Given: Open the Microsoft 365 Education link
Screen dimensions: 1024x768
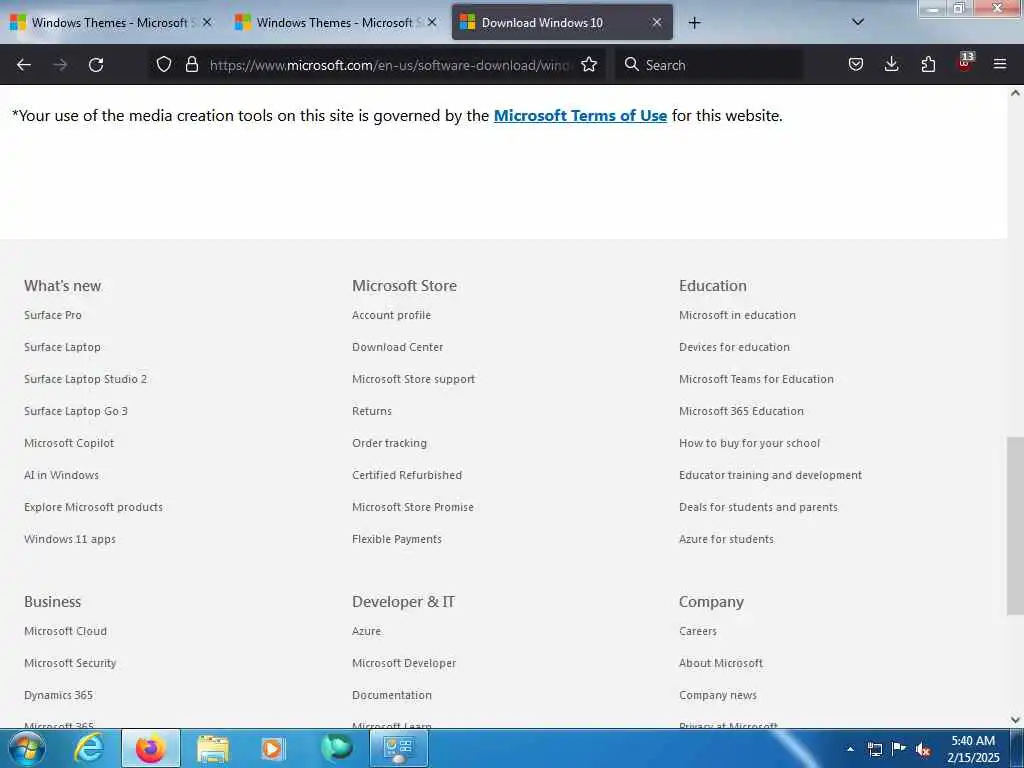Looking at the screenshot, I should coord(741,411).
